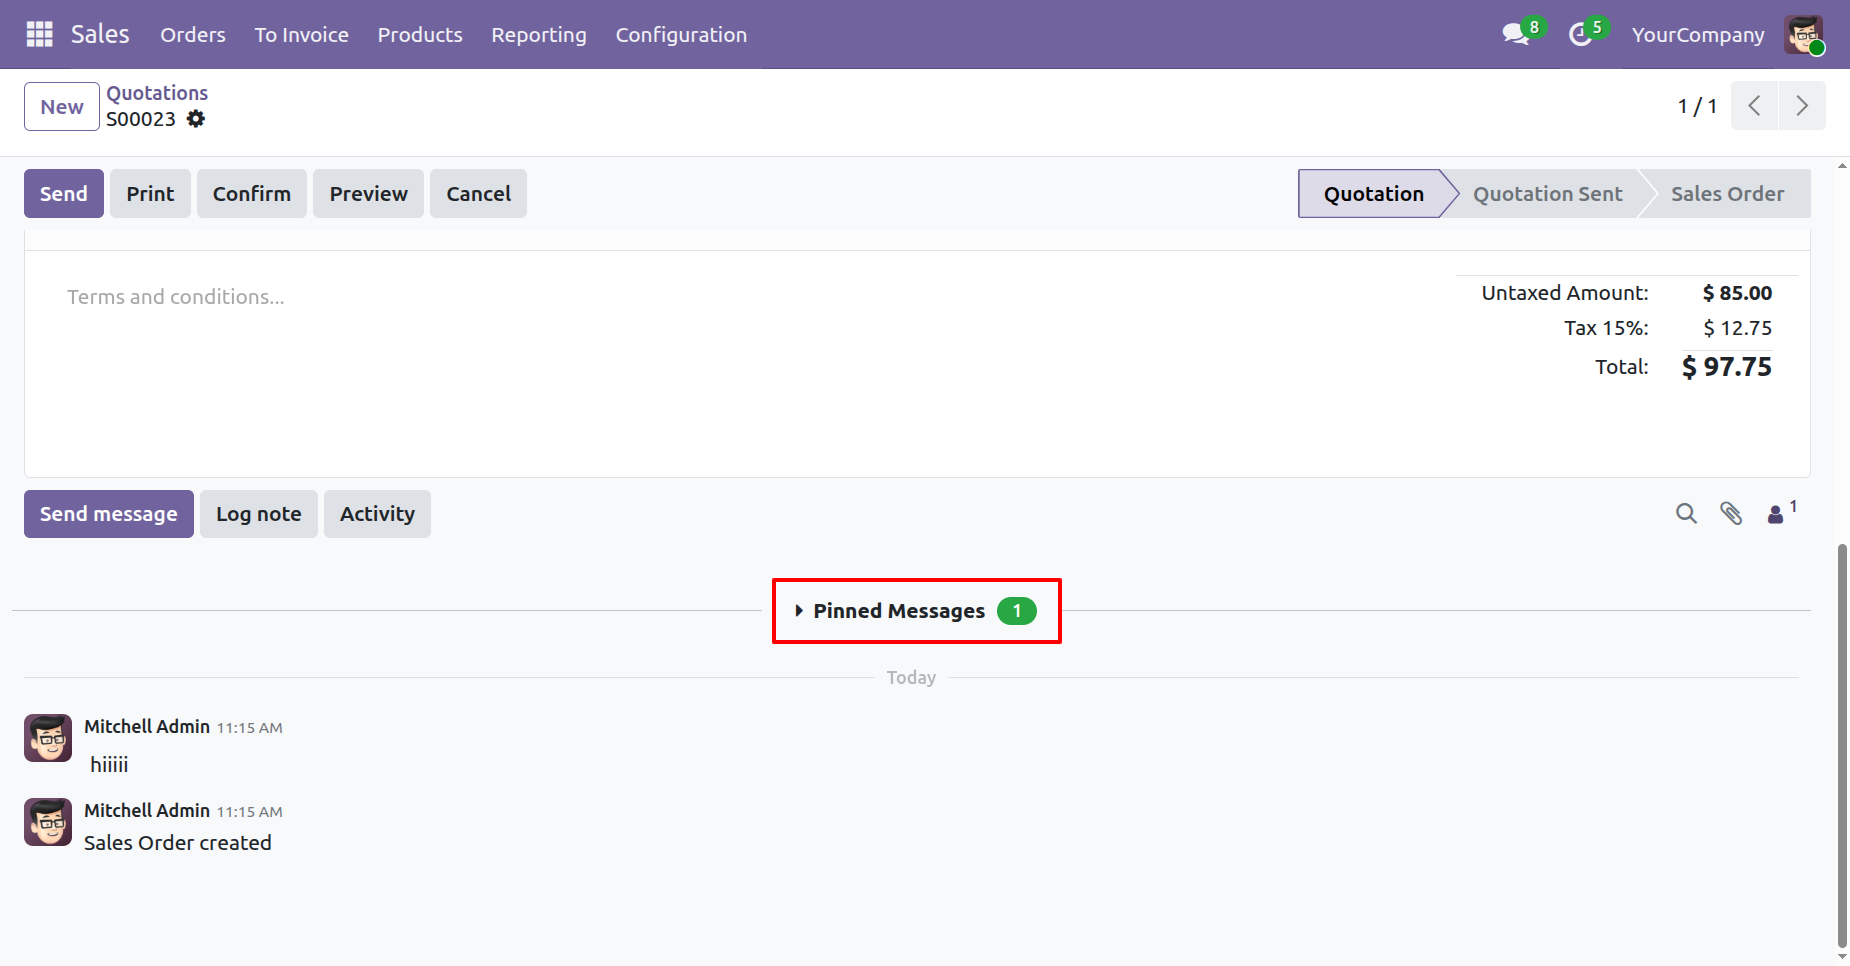Open the YourCompany company switcher
Image resolution: width=1850 pixels, height=966 pixels.
pos(1697,35)
